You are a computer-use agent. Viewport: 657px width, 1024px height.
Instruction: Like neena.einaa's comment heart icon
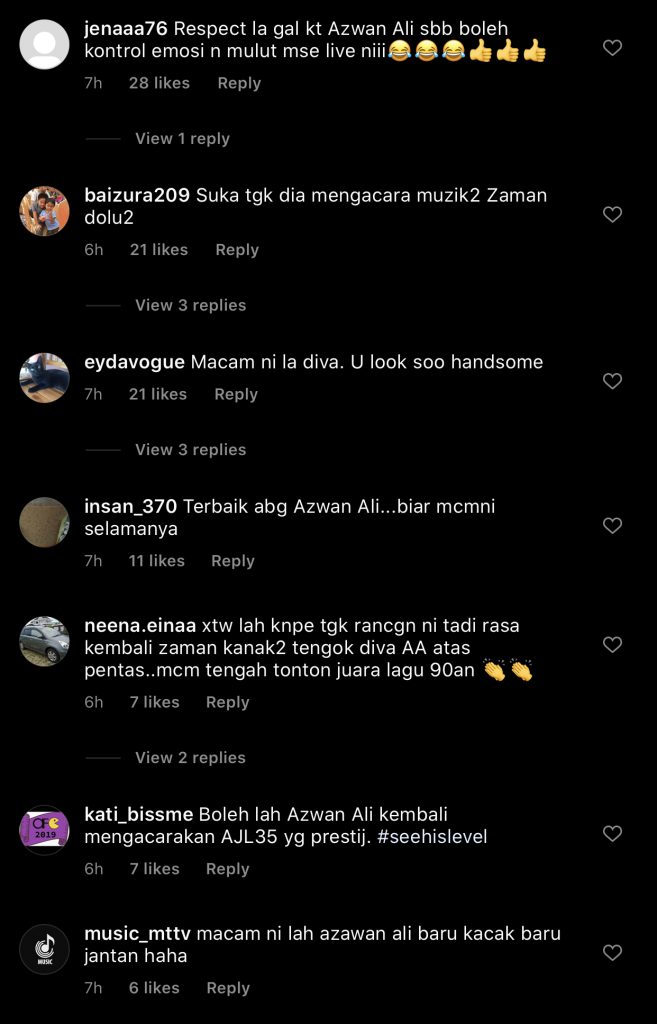coord(612,645)
